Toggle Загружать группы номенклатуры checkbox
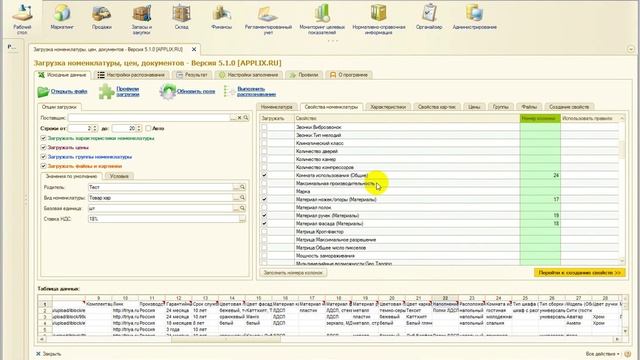 43,157
